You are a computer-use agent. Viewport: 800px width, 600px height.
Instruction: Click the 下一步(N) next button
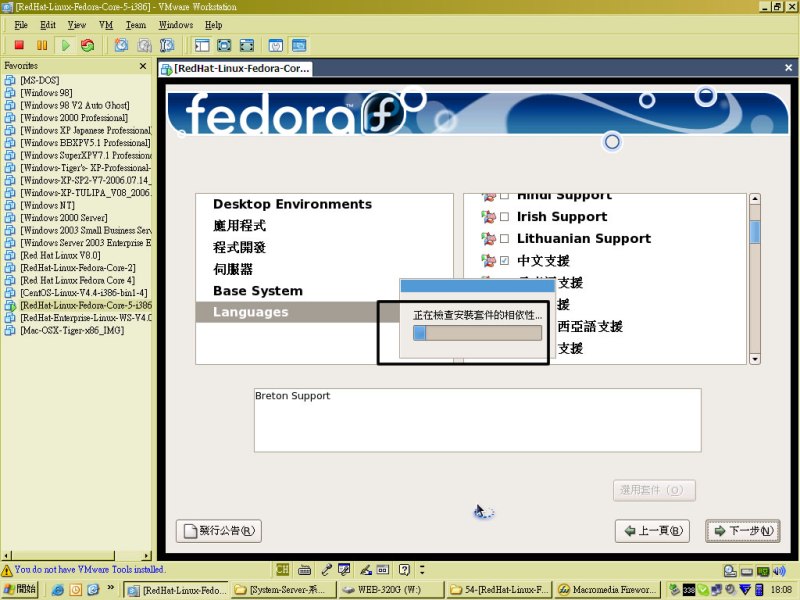[743, 531]
